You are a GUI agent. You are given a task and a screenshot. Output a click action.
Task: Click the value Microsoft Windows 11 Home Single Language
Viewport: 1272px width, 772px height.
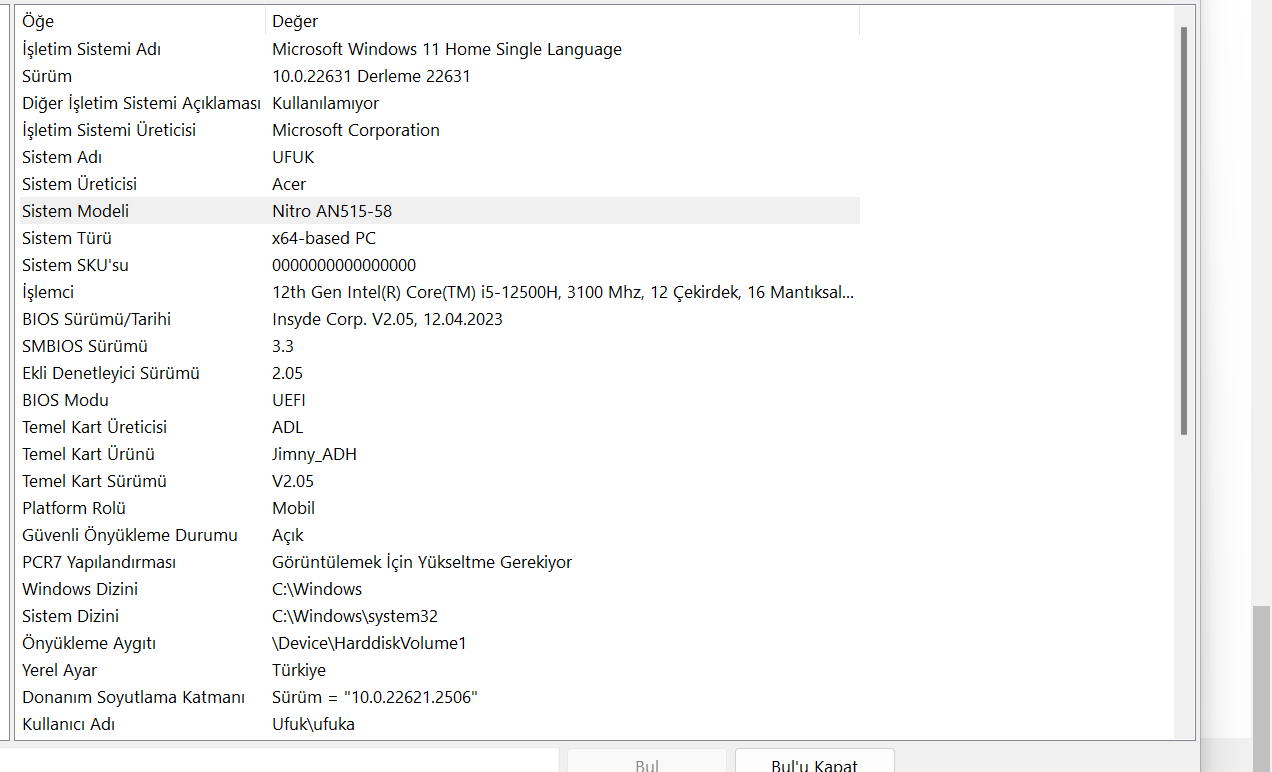point(447,49)
